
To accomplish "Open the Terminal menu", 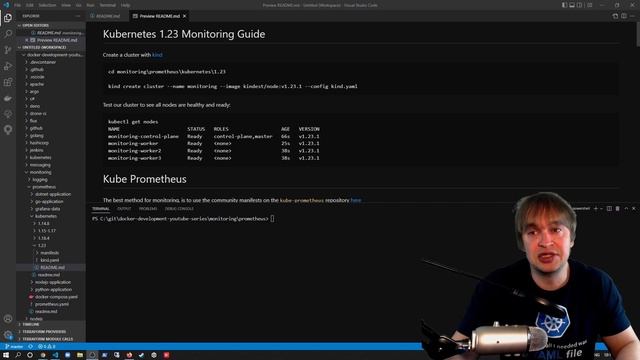I will click(x=108, y=5).
